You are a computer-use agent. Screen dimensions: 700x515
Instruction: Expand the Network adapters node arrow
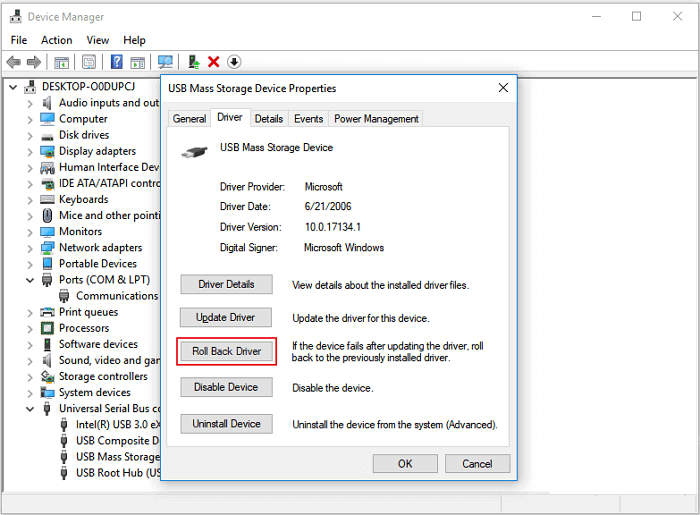coord(30,248)
